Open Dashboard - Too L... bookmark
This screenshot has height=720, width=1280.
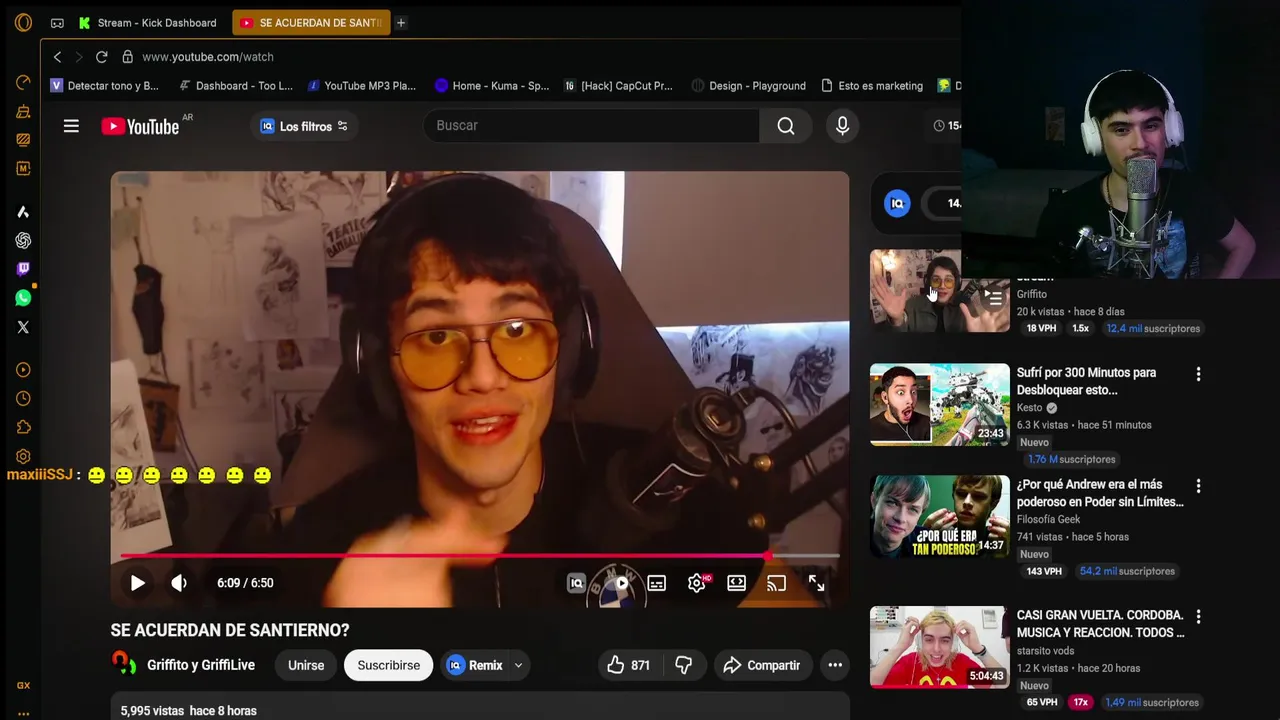[235, 86]
